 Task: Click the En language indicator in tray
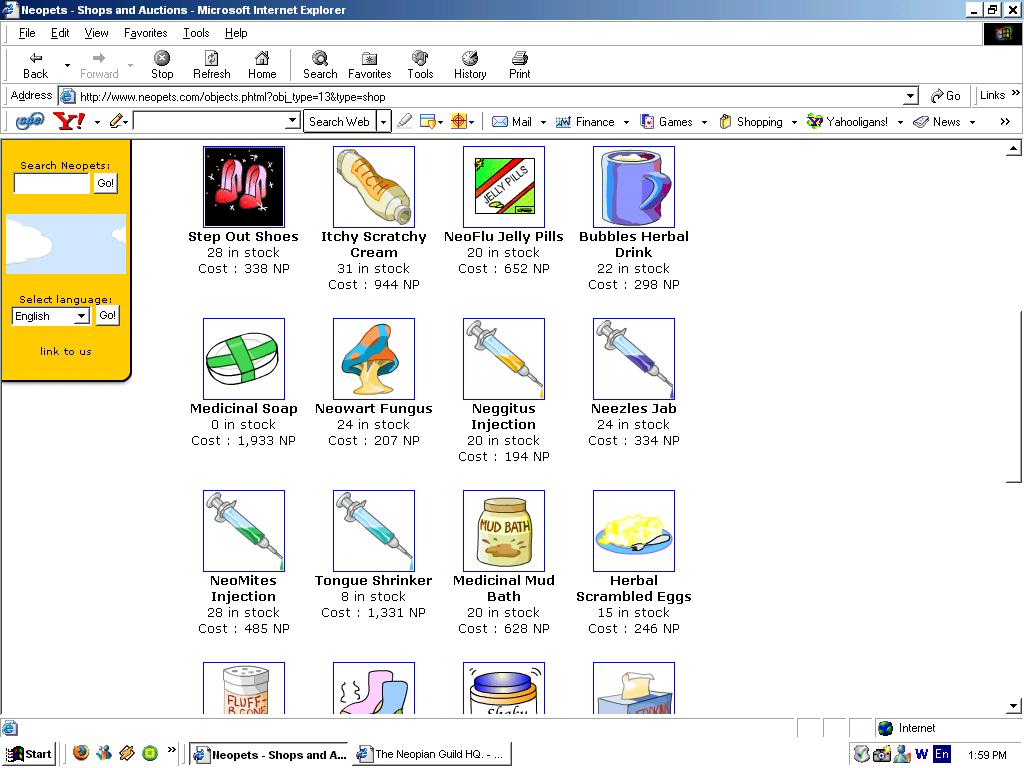coord(942,754)
